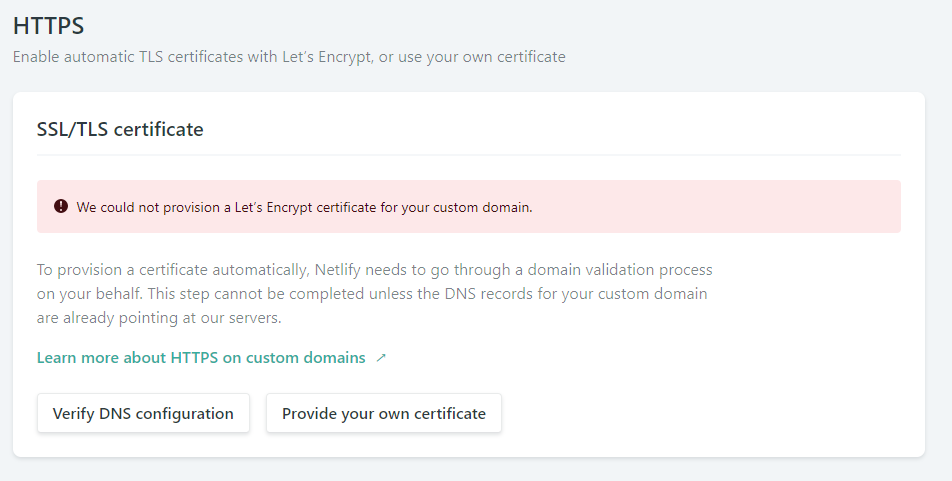The image size is (952, 481).
Task: Click the HTTPS page heading
Action: coord(48,27)
